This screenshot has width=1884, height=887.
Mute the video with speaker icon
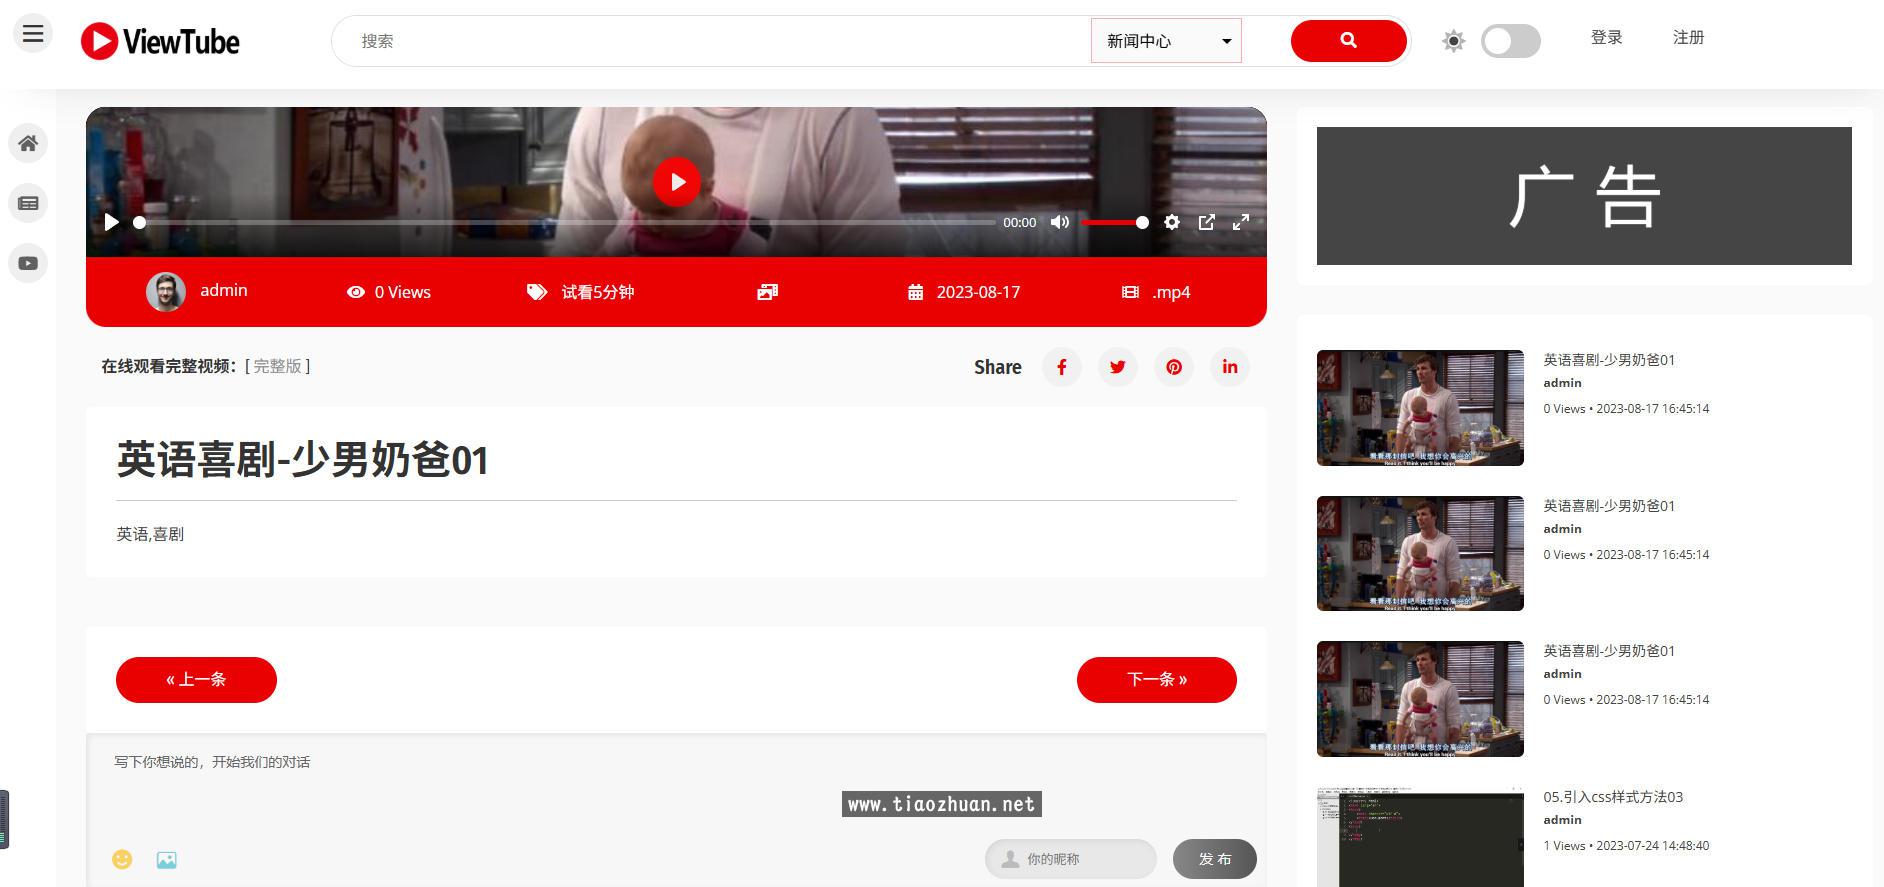1060,222
